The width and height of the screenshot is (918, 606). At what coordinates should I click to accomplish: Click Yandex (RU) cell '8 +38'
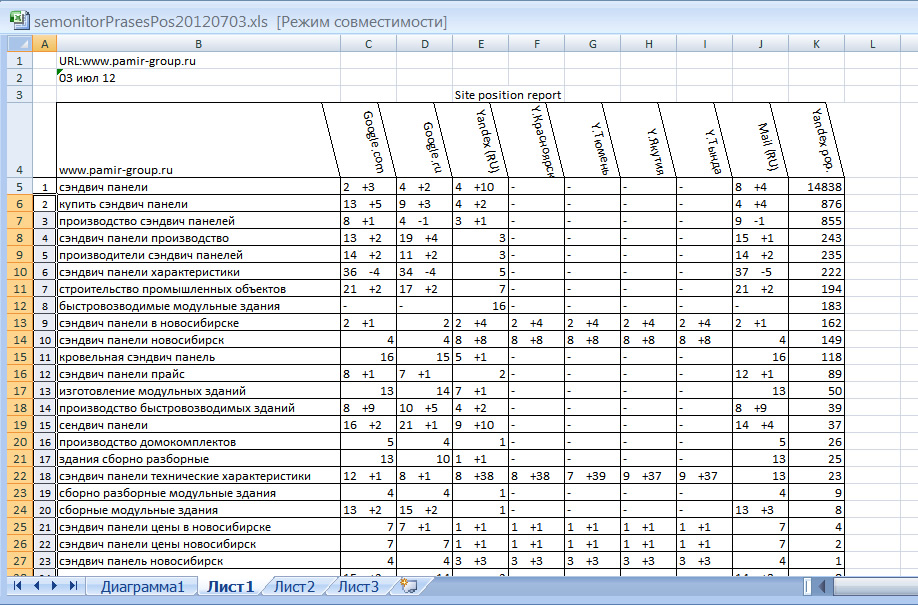(481, 476)
